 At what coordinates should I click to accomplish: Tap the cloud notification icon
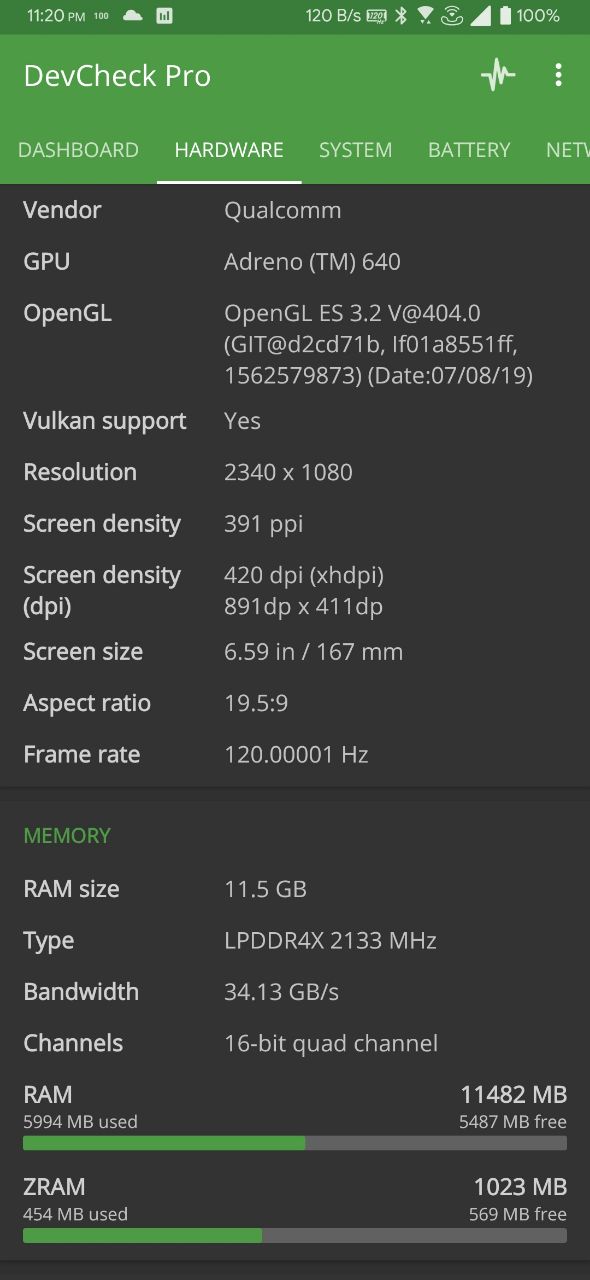[132, 16]
